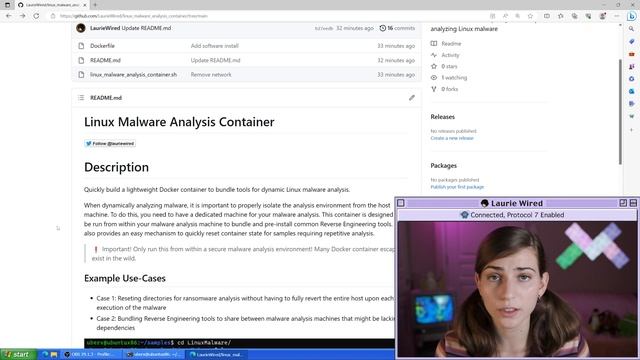This screenshot has height=360, width=640.
Task: Open the sidebar Shopping tag icon
Action: [631, 42]
